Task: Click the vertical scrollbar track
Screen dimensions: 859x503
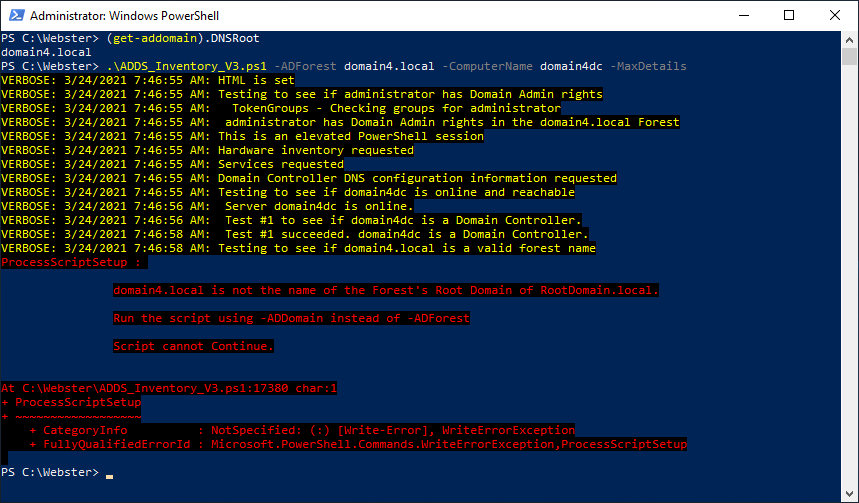Action: click(849, 300)
